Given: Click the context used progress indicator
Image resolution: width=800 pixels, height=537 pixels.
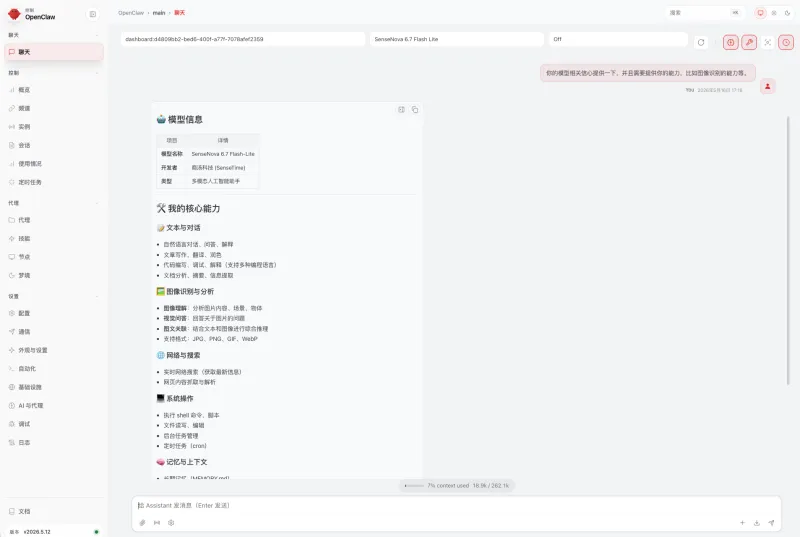Looking at the screenshot, I should [457, 485].
